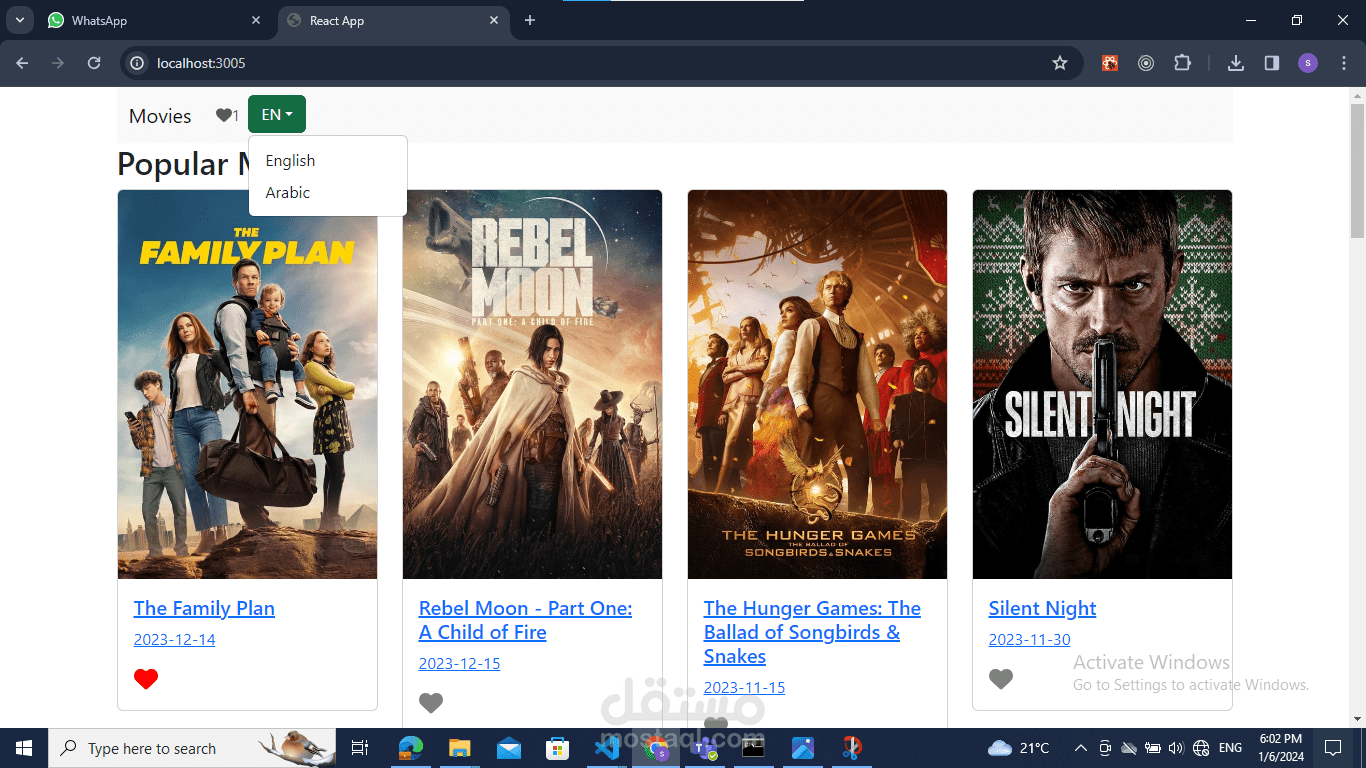This screenshot has width=1366, height=768.
Task: Go back in browser history
Action: [22, 63]
